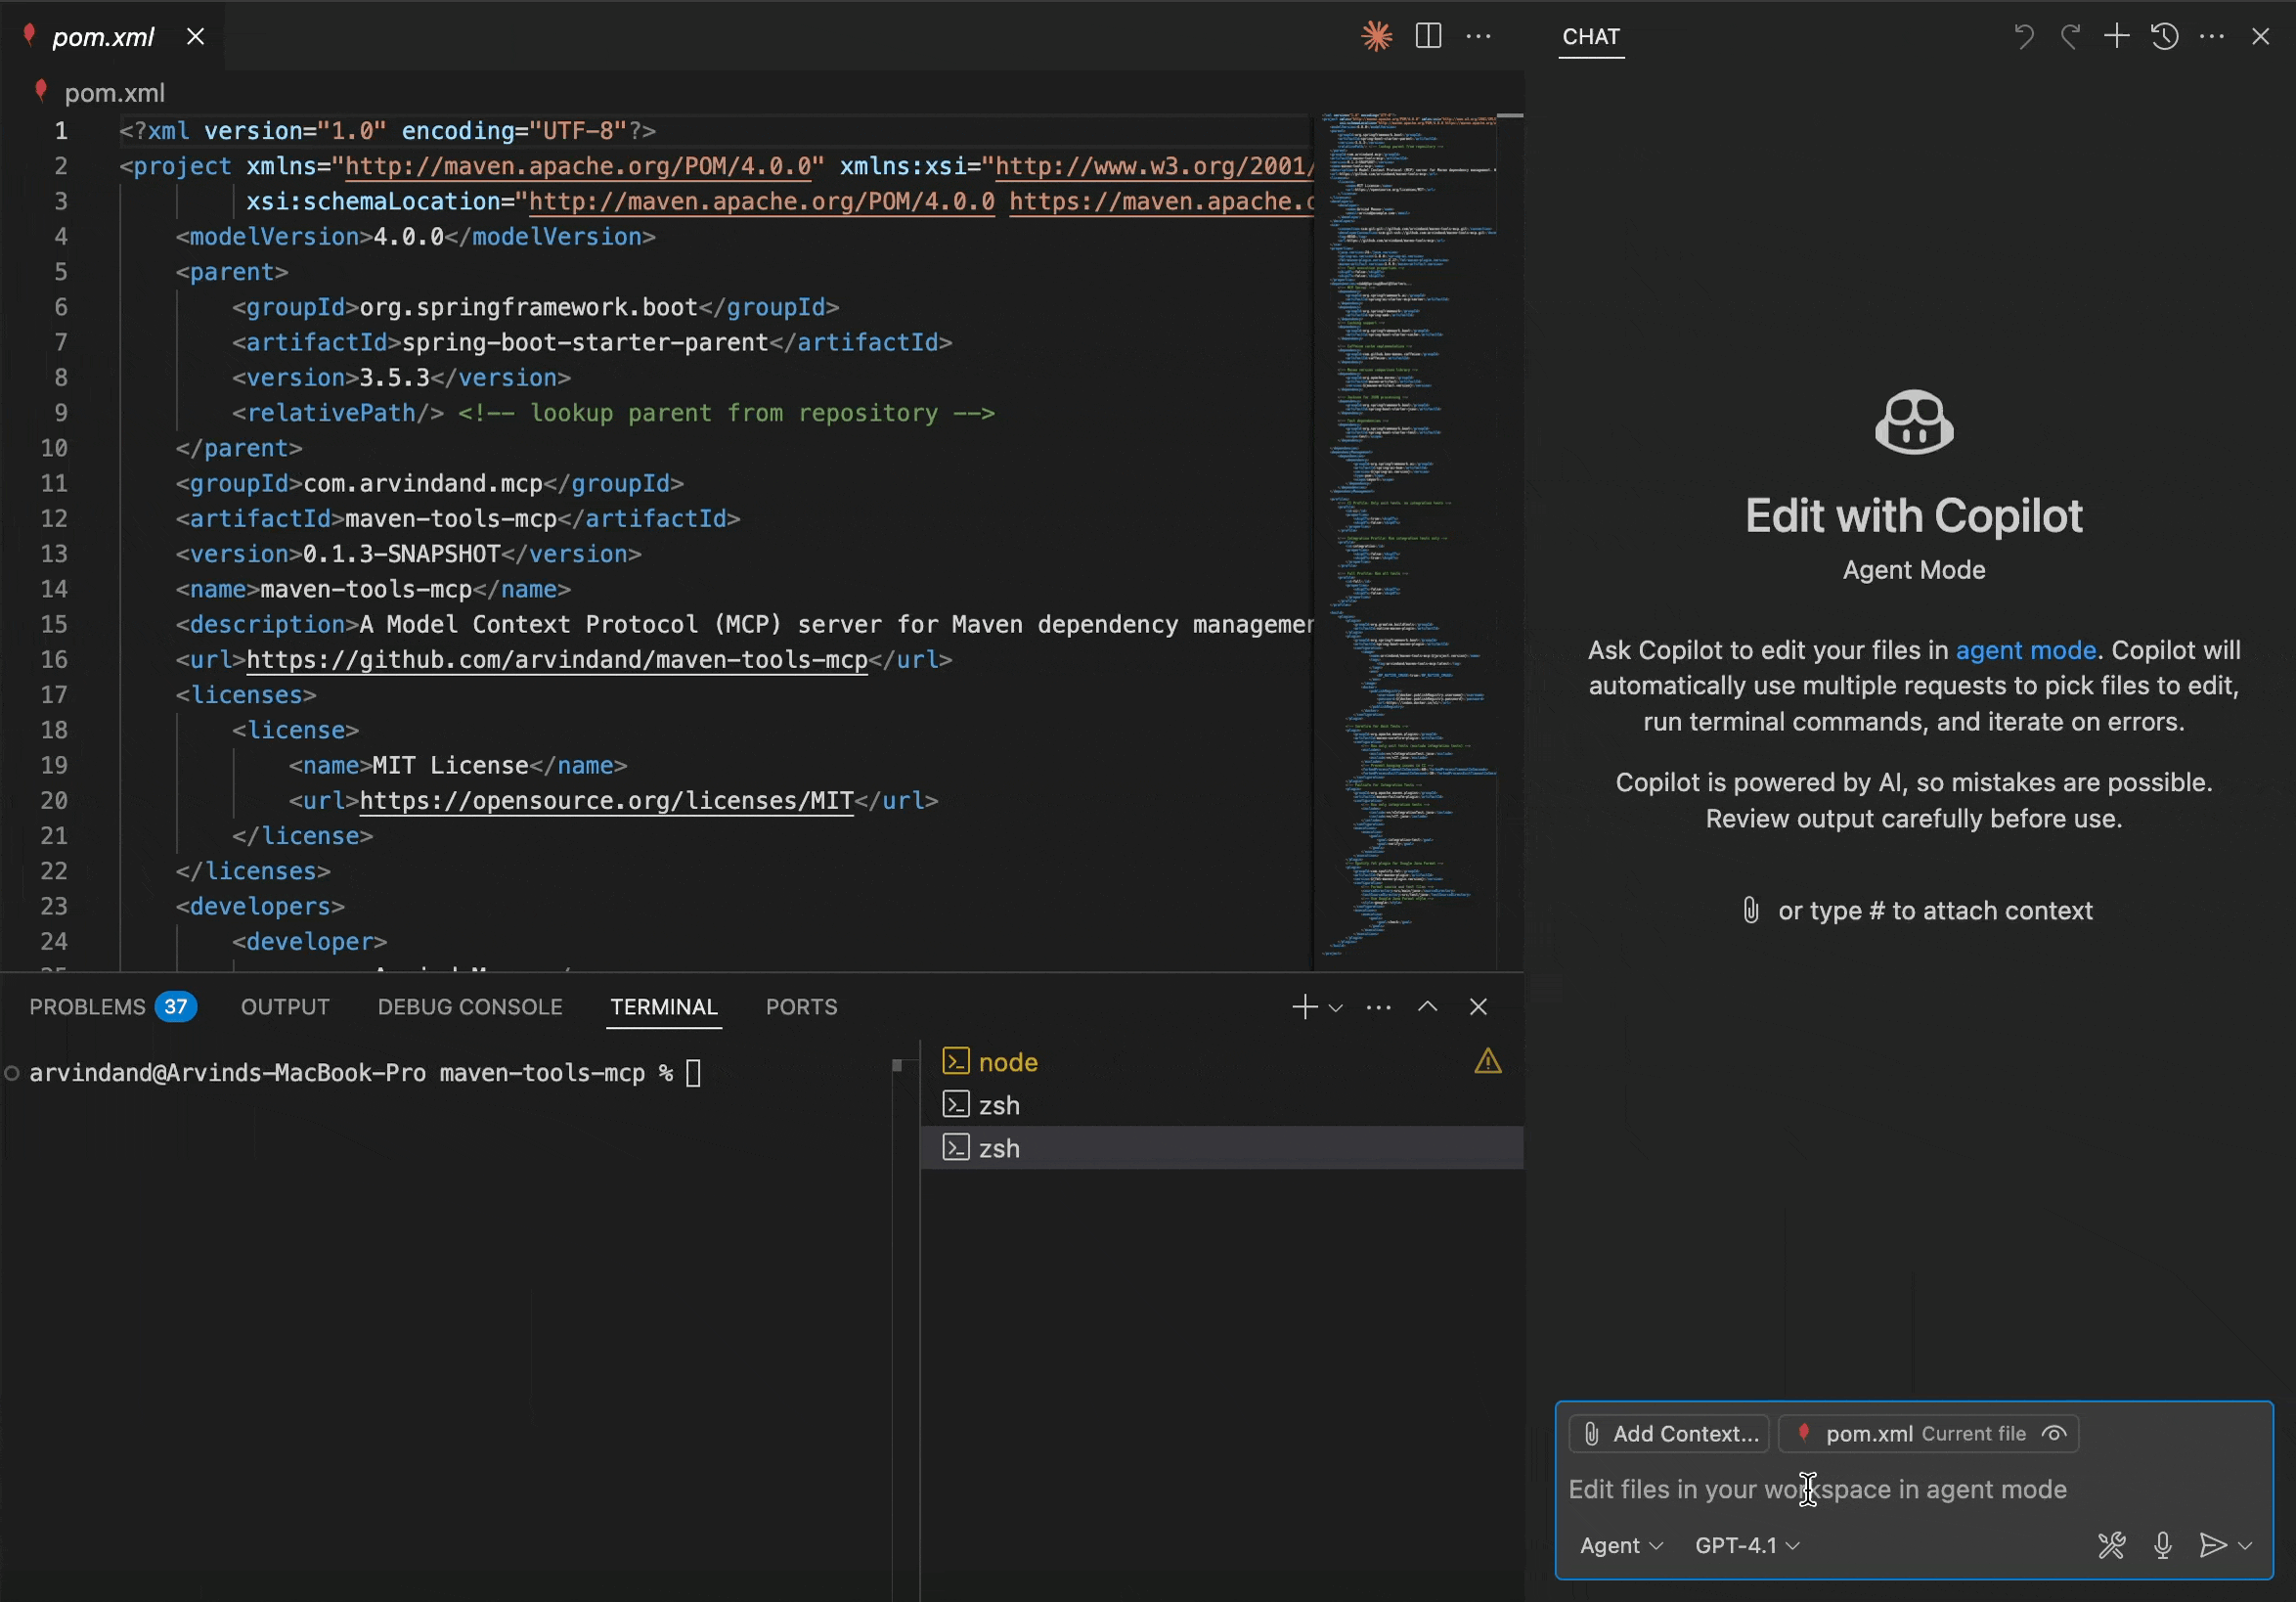Open the chat history clock icon
The image size is (2296, 1602).
click(x=2164, y=37)
